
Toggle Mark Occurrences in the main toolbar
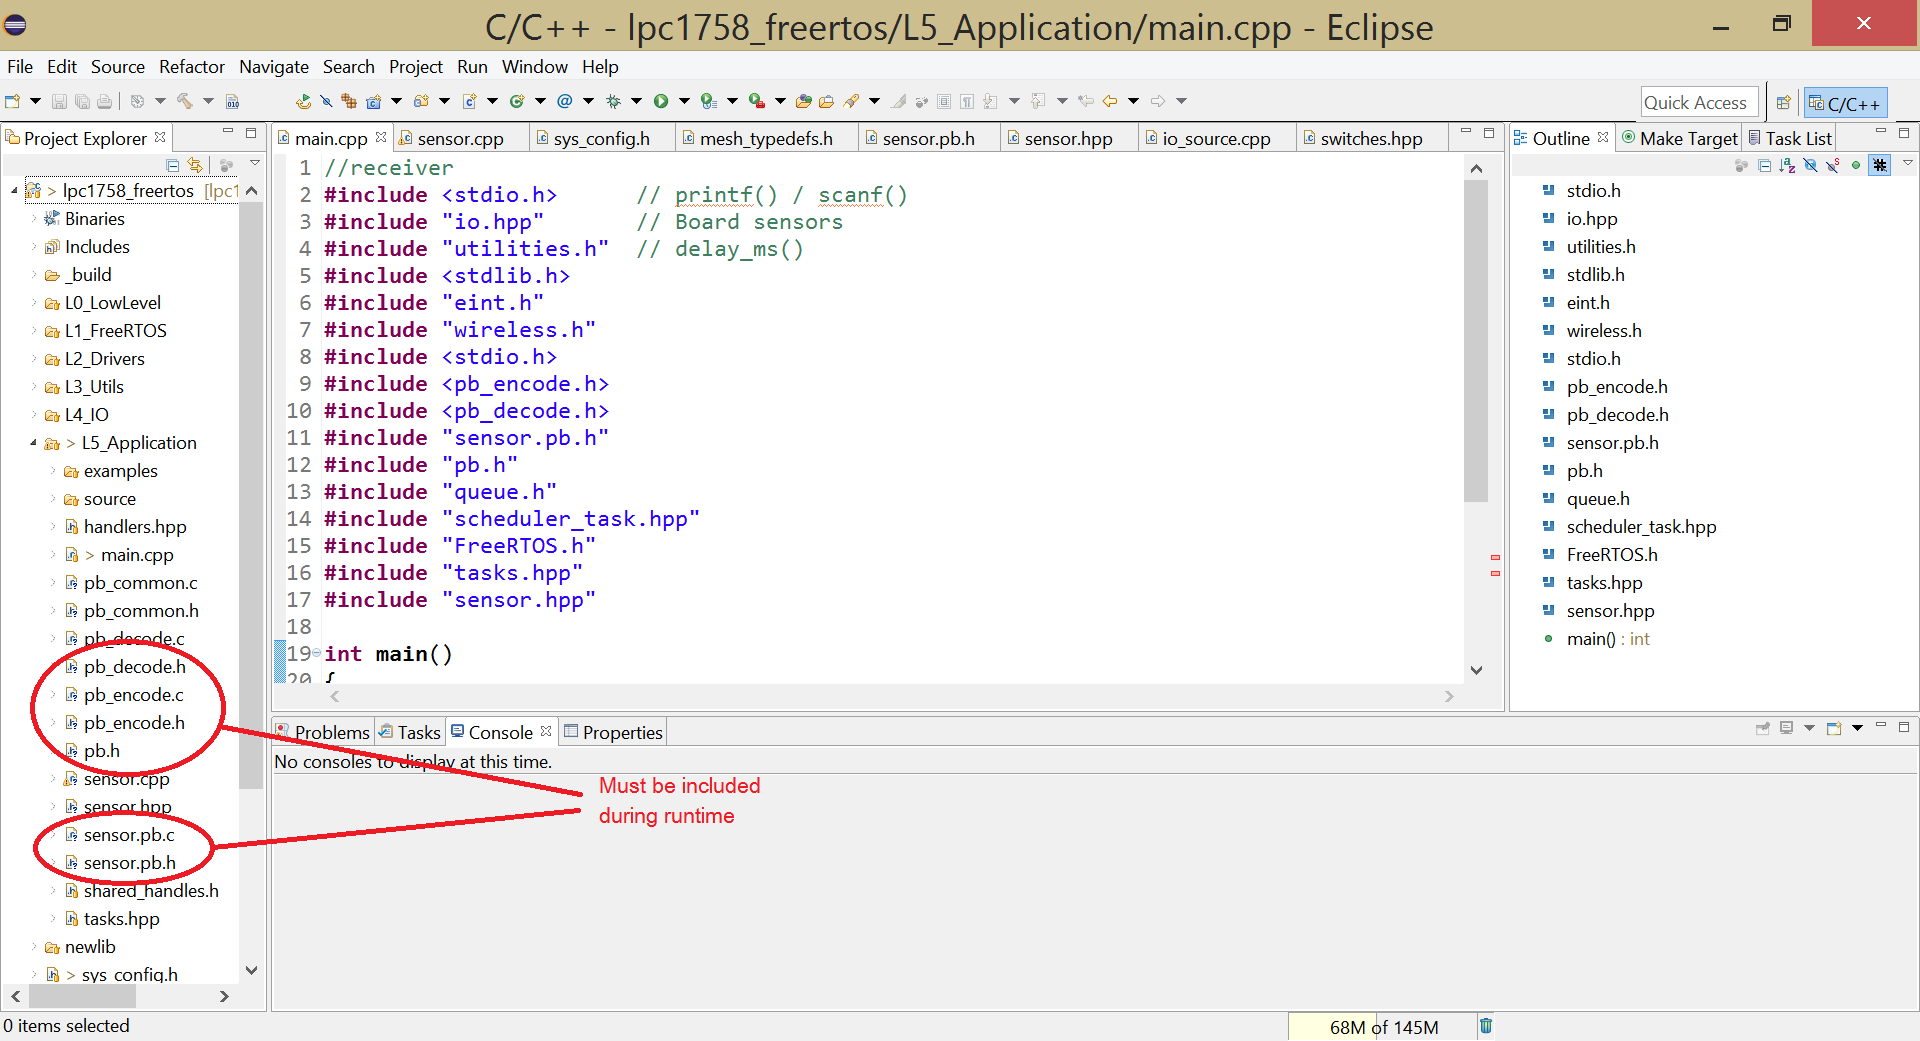(898, 101)
